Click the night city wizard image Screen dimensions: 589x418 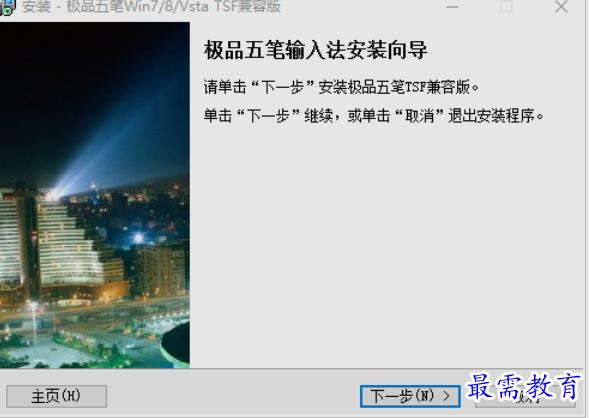pos(95,195)
